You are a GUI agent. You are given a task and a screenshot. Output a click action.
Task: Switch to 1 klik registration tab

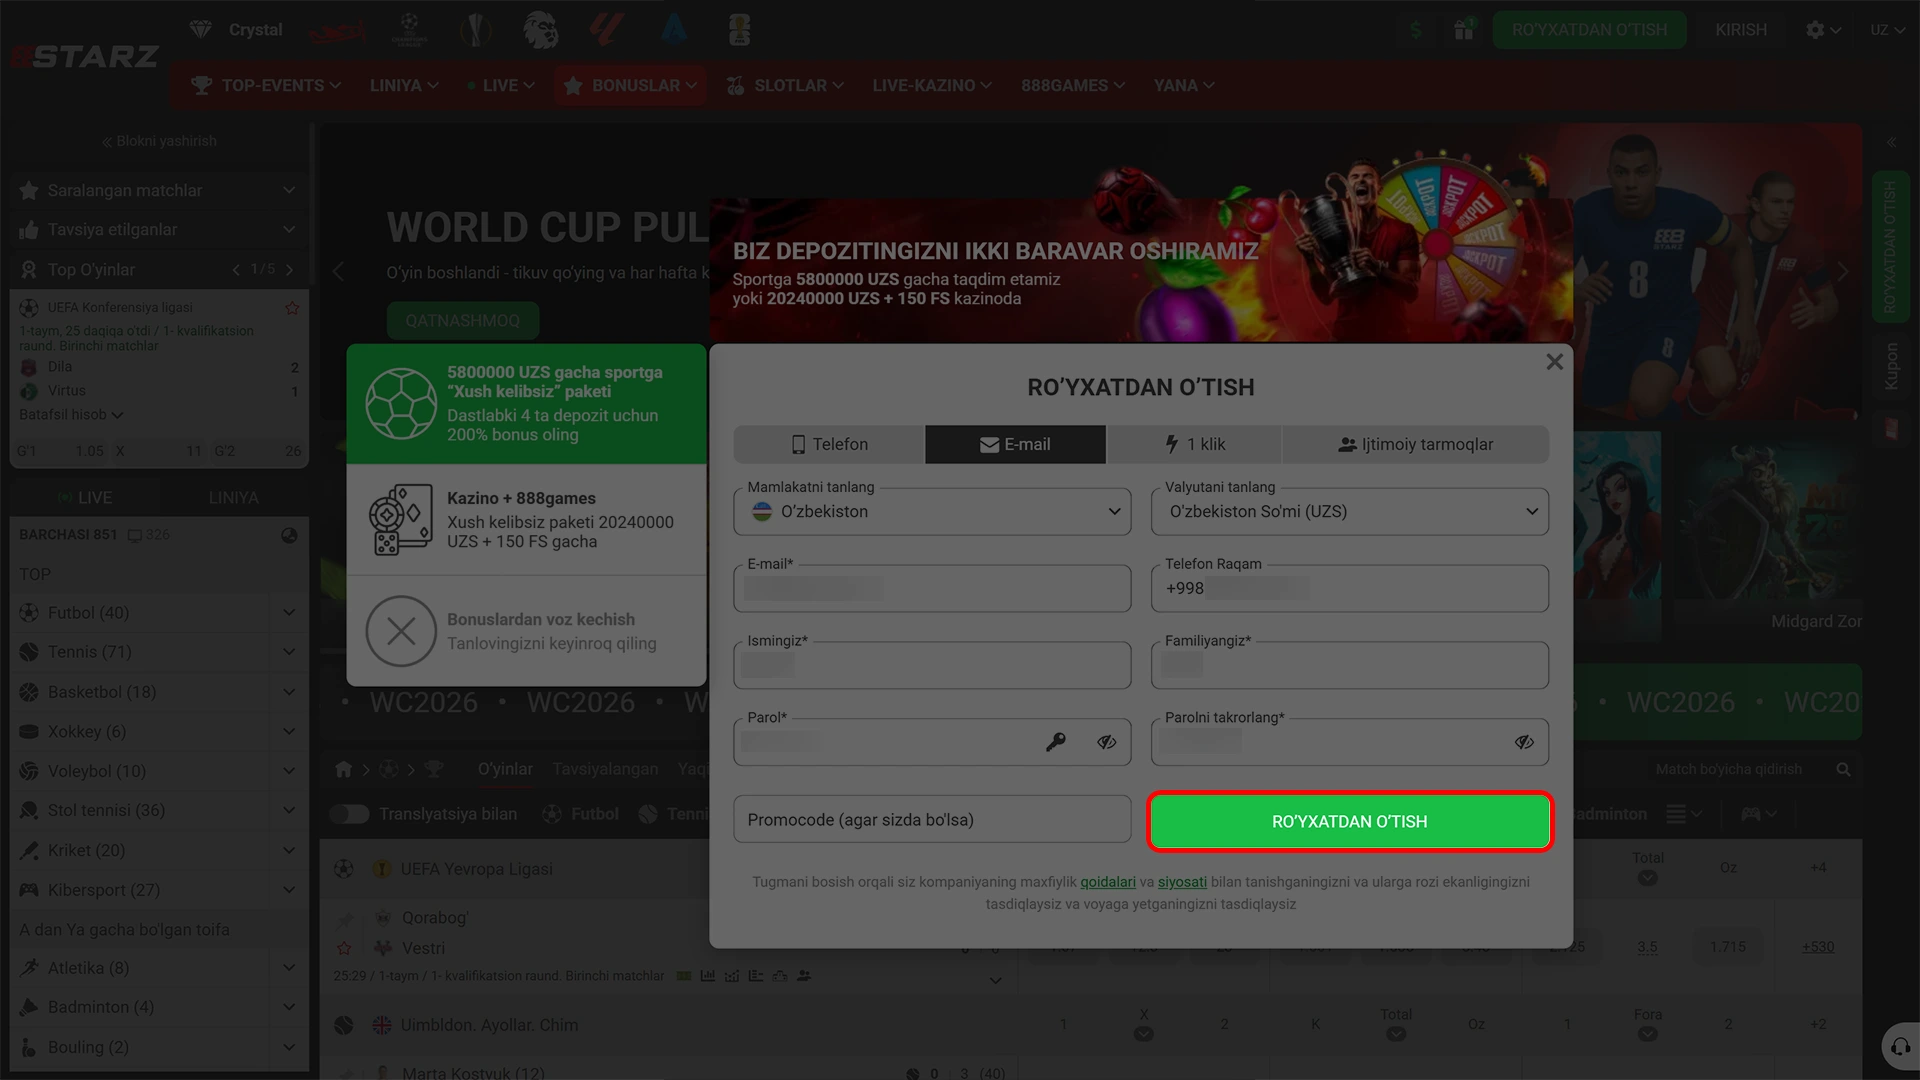1194,444
